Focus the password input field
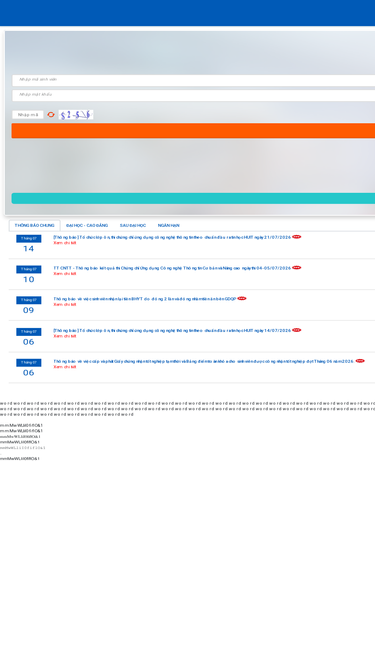Image resolution: width=375 pixels, height=667 pixels. [193, 95]
